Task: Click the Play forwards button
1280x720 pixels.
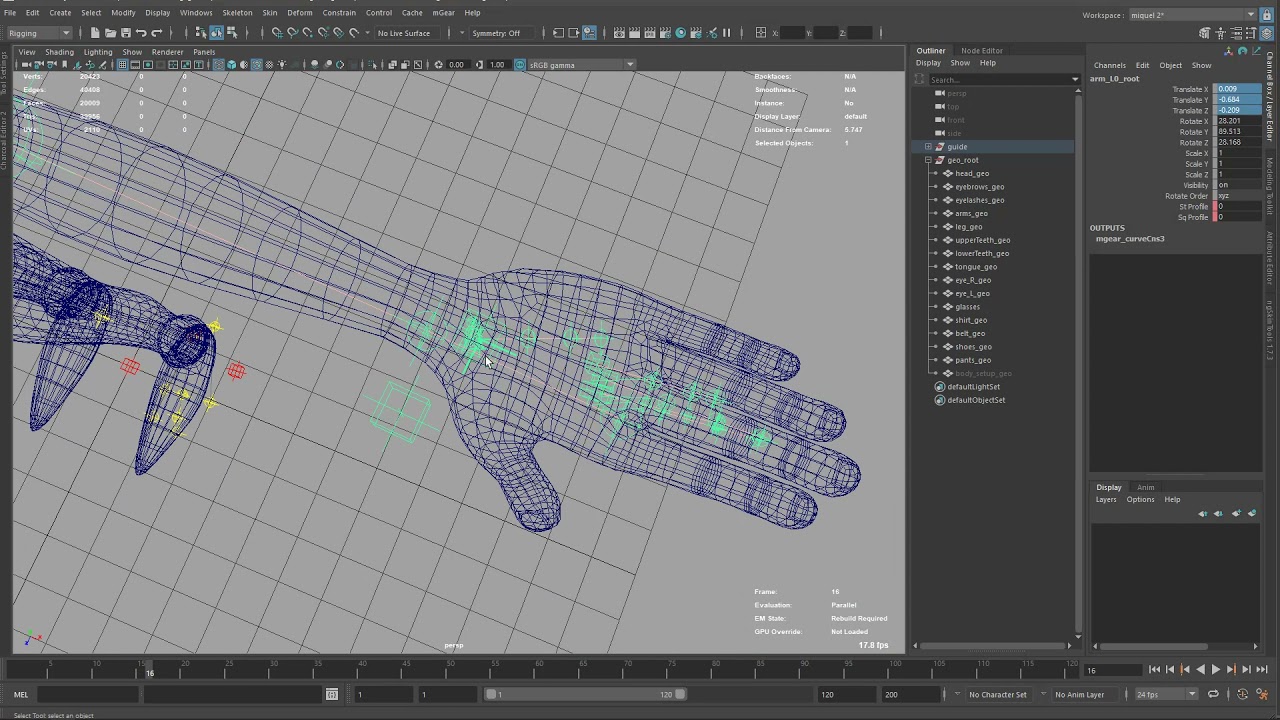Action: point(1215,670)
